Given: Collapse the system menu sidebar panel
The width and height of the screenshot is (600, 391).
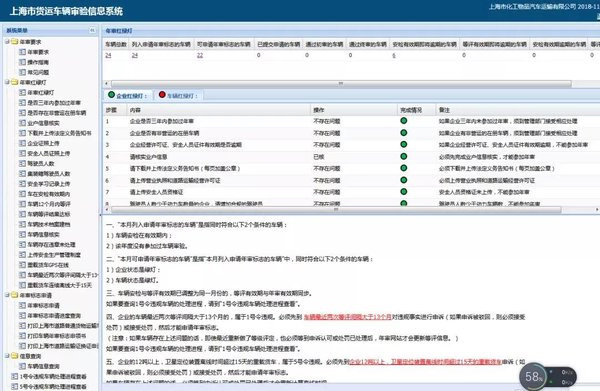Looking at the screenshot, I should coord(92,30).
